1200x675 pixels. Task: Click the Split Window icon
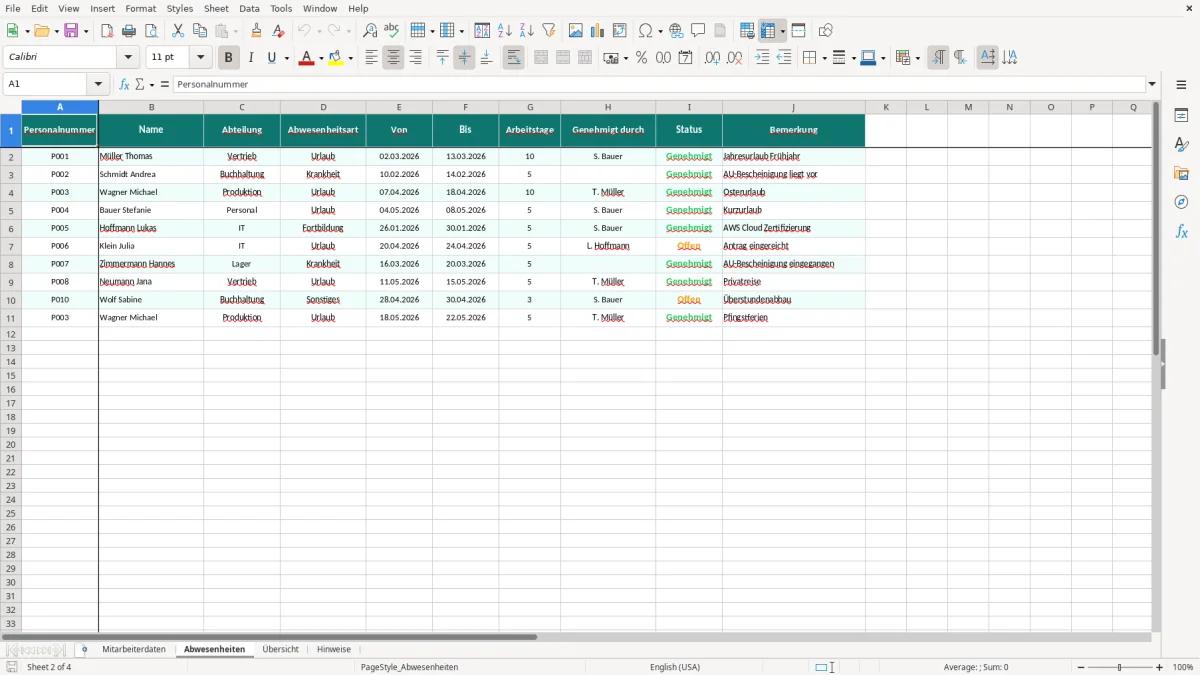pyautogui.click(x=798, y=31)
